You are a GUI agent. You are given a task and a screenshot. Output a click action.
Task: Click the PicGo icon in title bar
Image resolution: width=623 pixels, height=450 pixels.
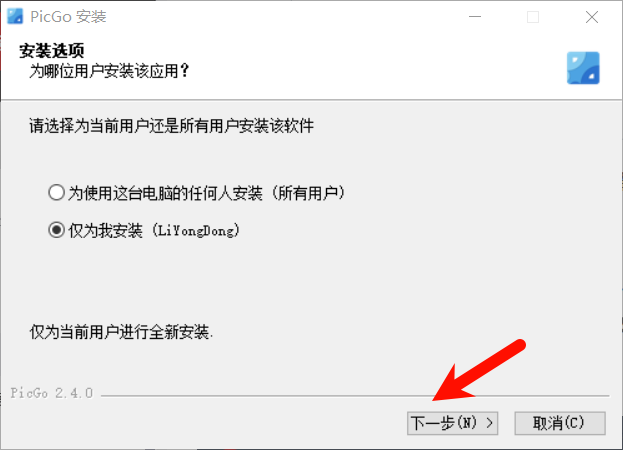(x=15, y=16)
